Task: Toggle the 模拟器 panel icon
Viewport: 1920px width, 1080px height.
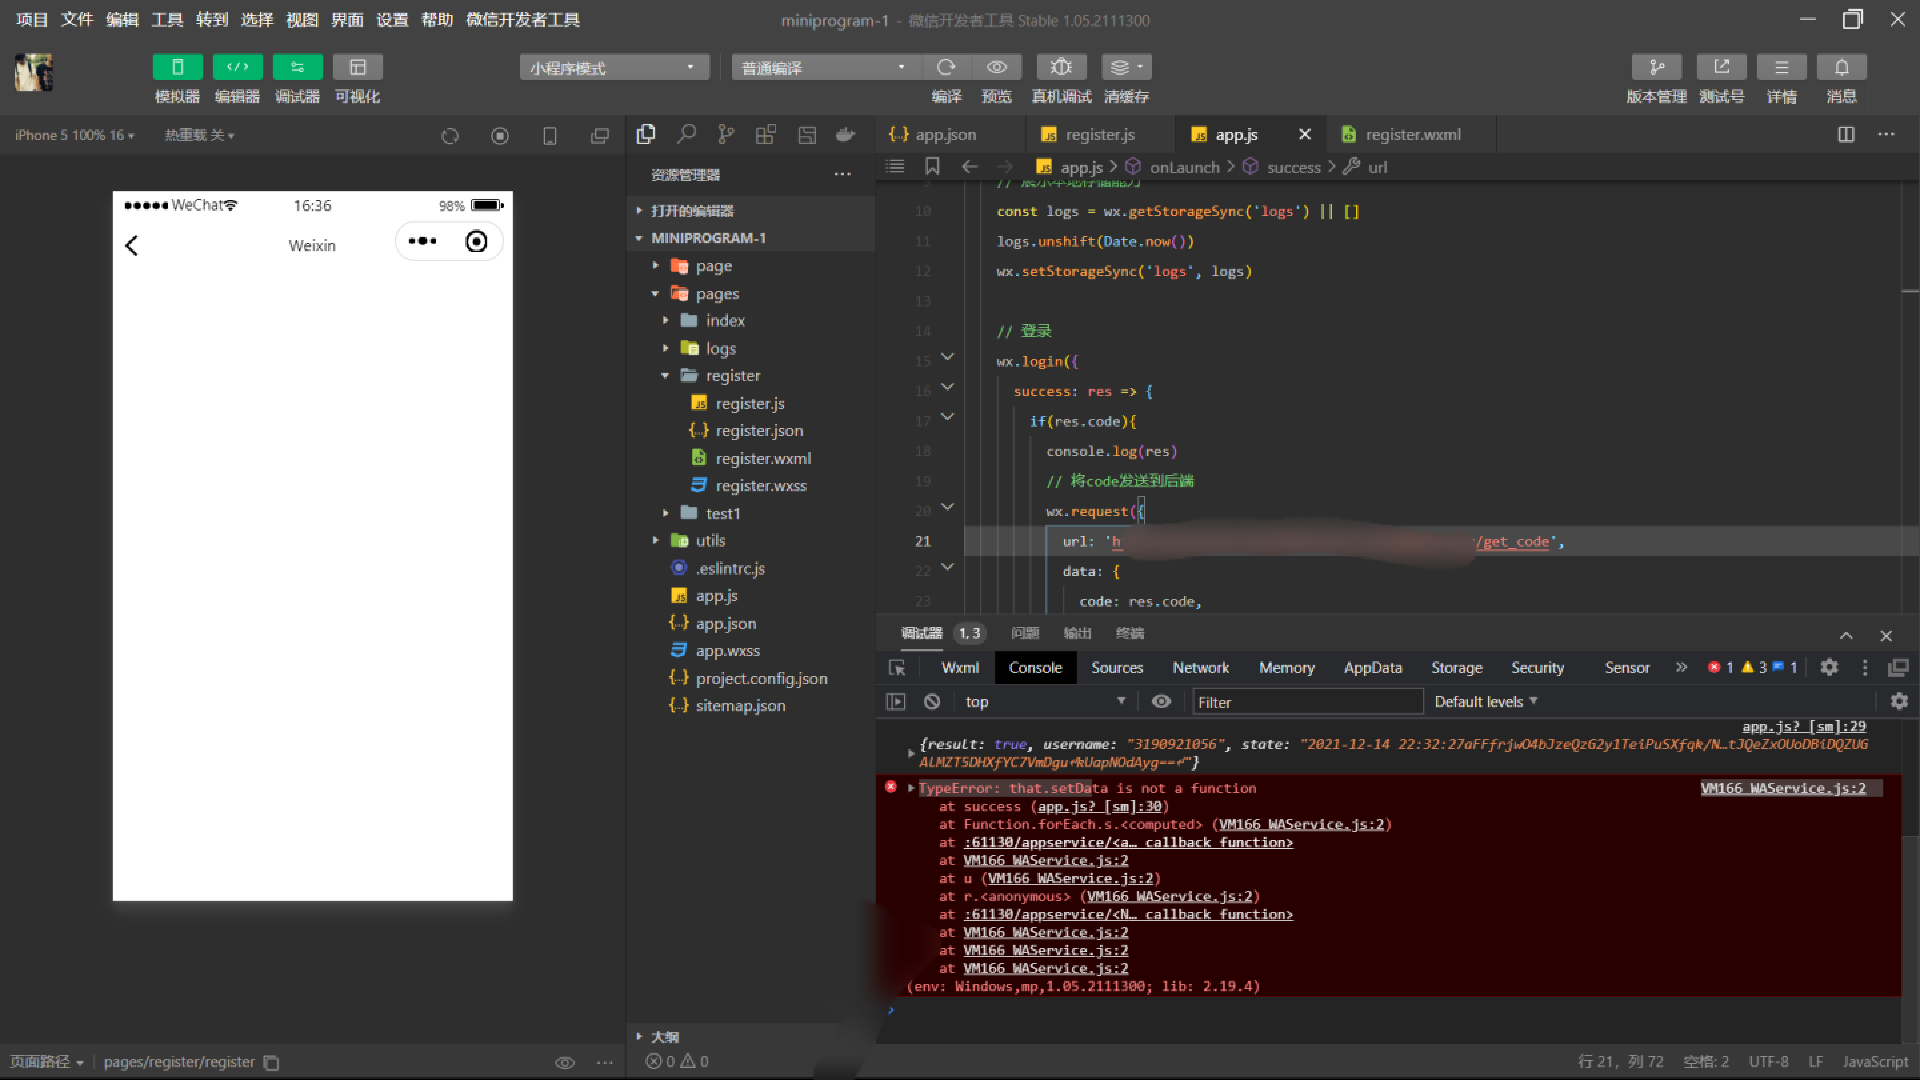Action: point(177,66)
